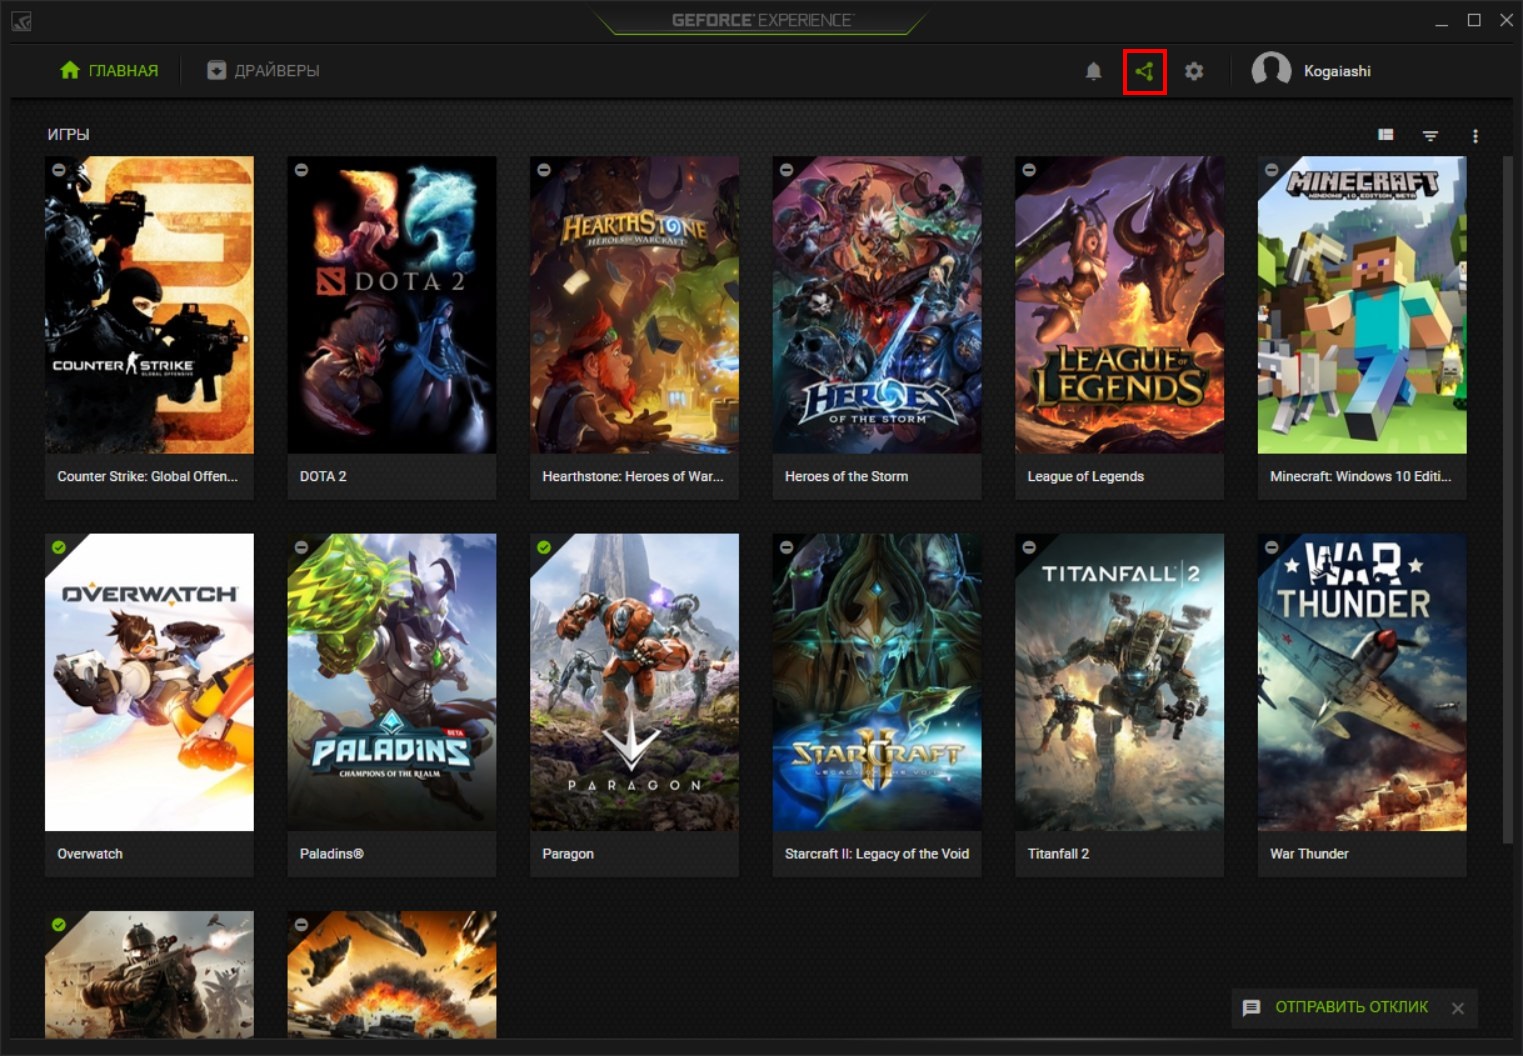Image resolution: width=1523 pixels, height=1056 pixels.
Task: Click the GeForce Experience logo icon
Action: 20,20
